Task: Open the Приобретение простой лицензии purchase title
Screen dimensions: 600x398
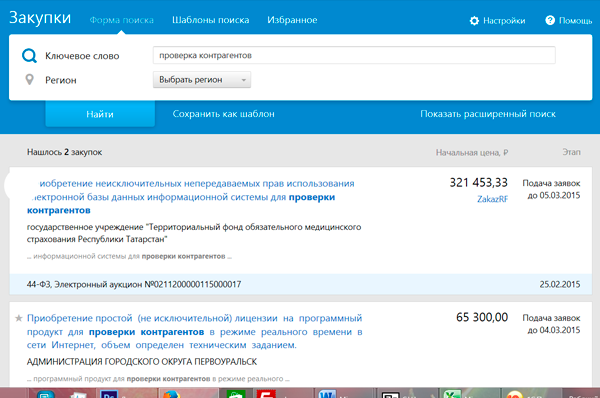Action: [x=194, y=331]
